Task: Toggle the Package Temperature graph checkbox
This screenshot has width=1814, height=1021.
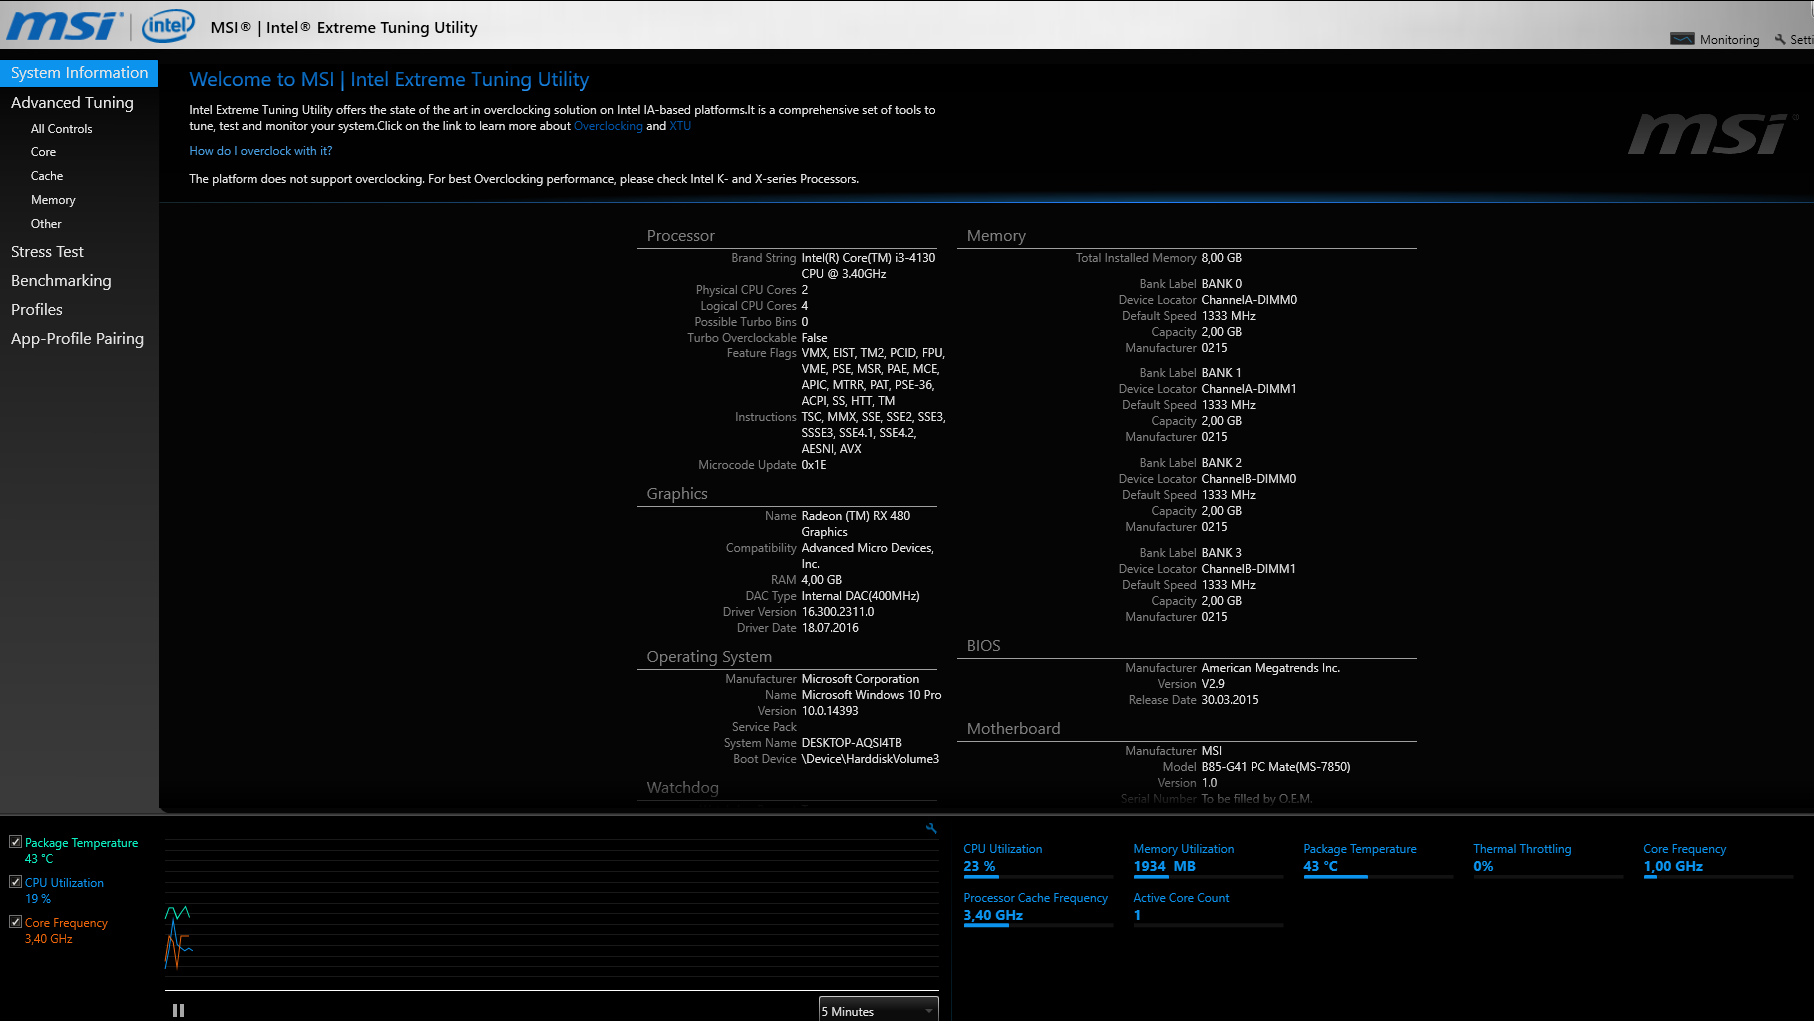Action: point(15,842)
